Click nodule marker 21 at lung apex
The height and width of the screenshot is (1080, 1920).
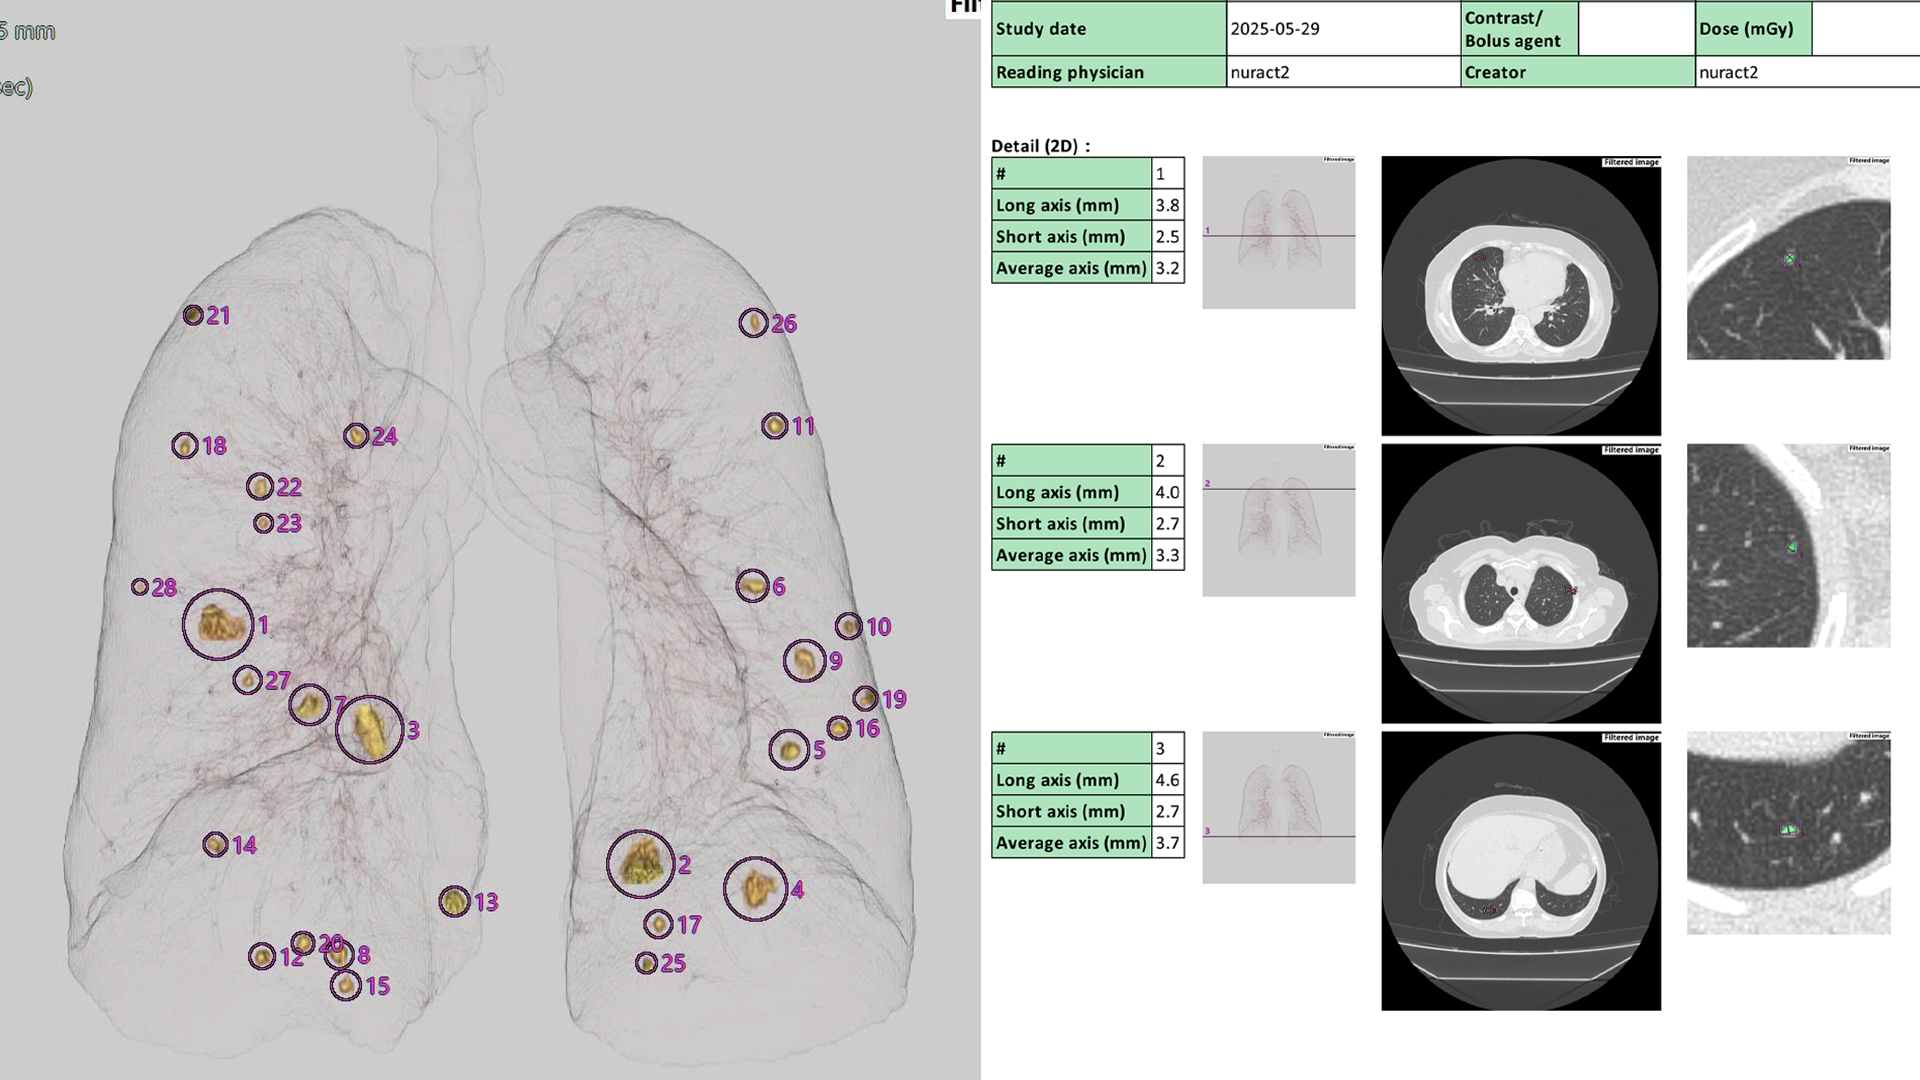point(193,315)
